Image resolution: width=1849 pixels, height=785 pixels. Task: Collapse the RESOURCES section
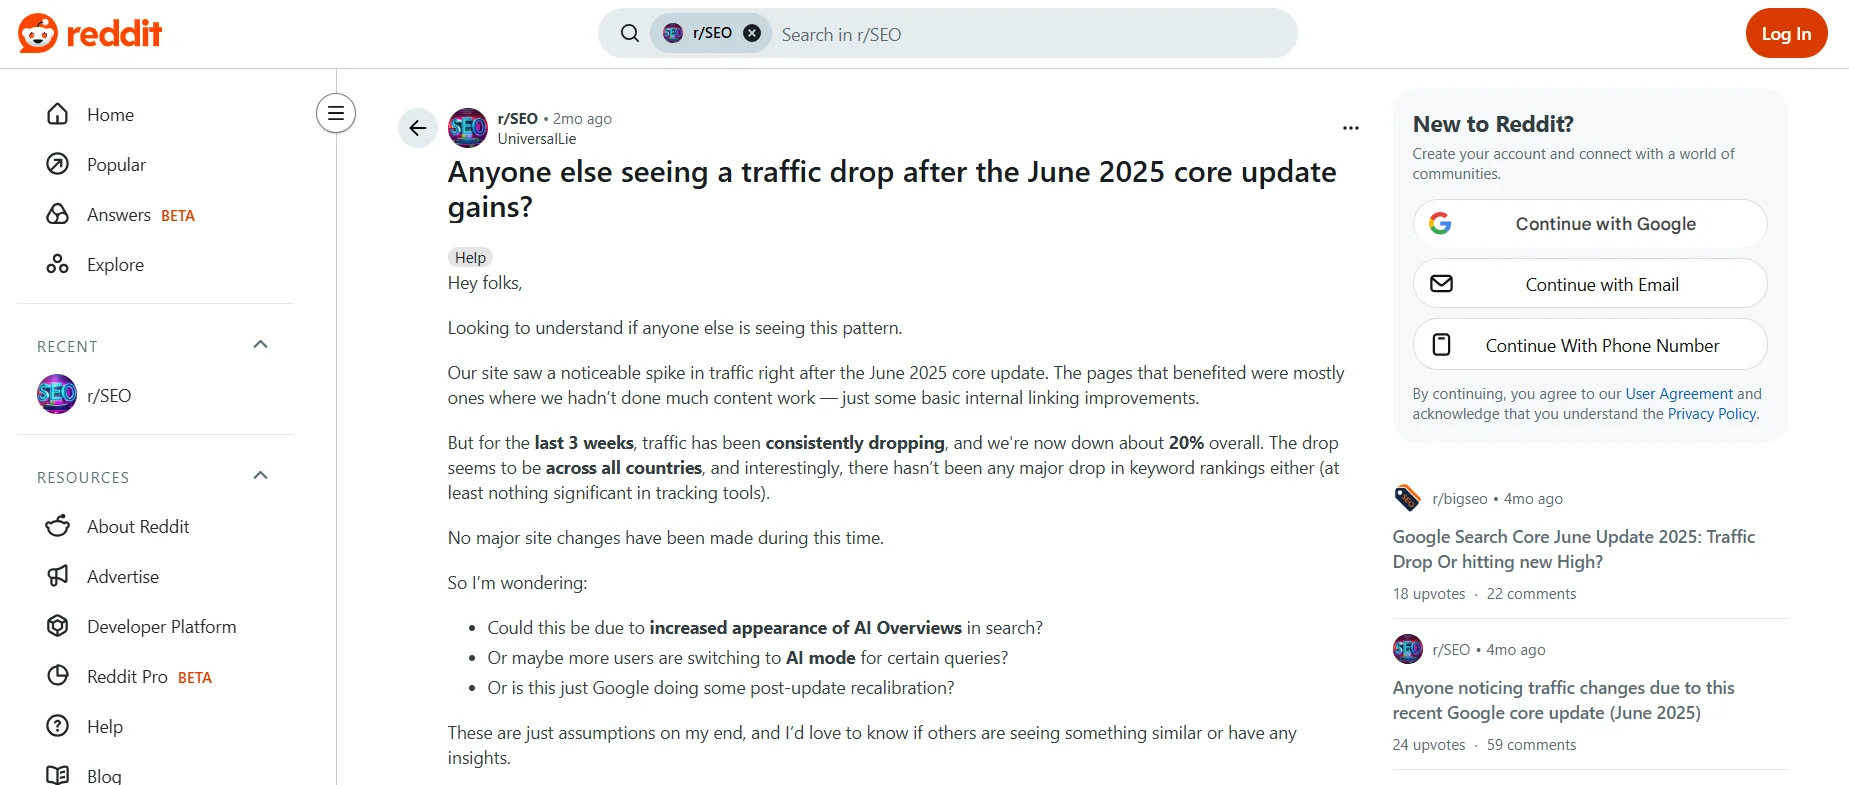(x=260, y=475)
